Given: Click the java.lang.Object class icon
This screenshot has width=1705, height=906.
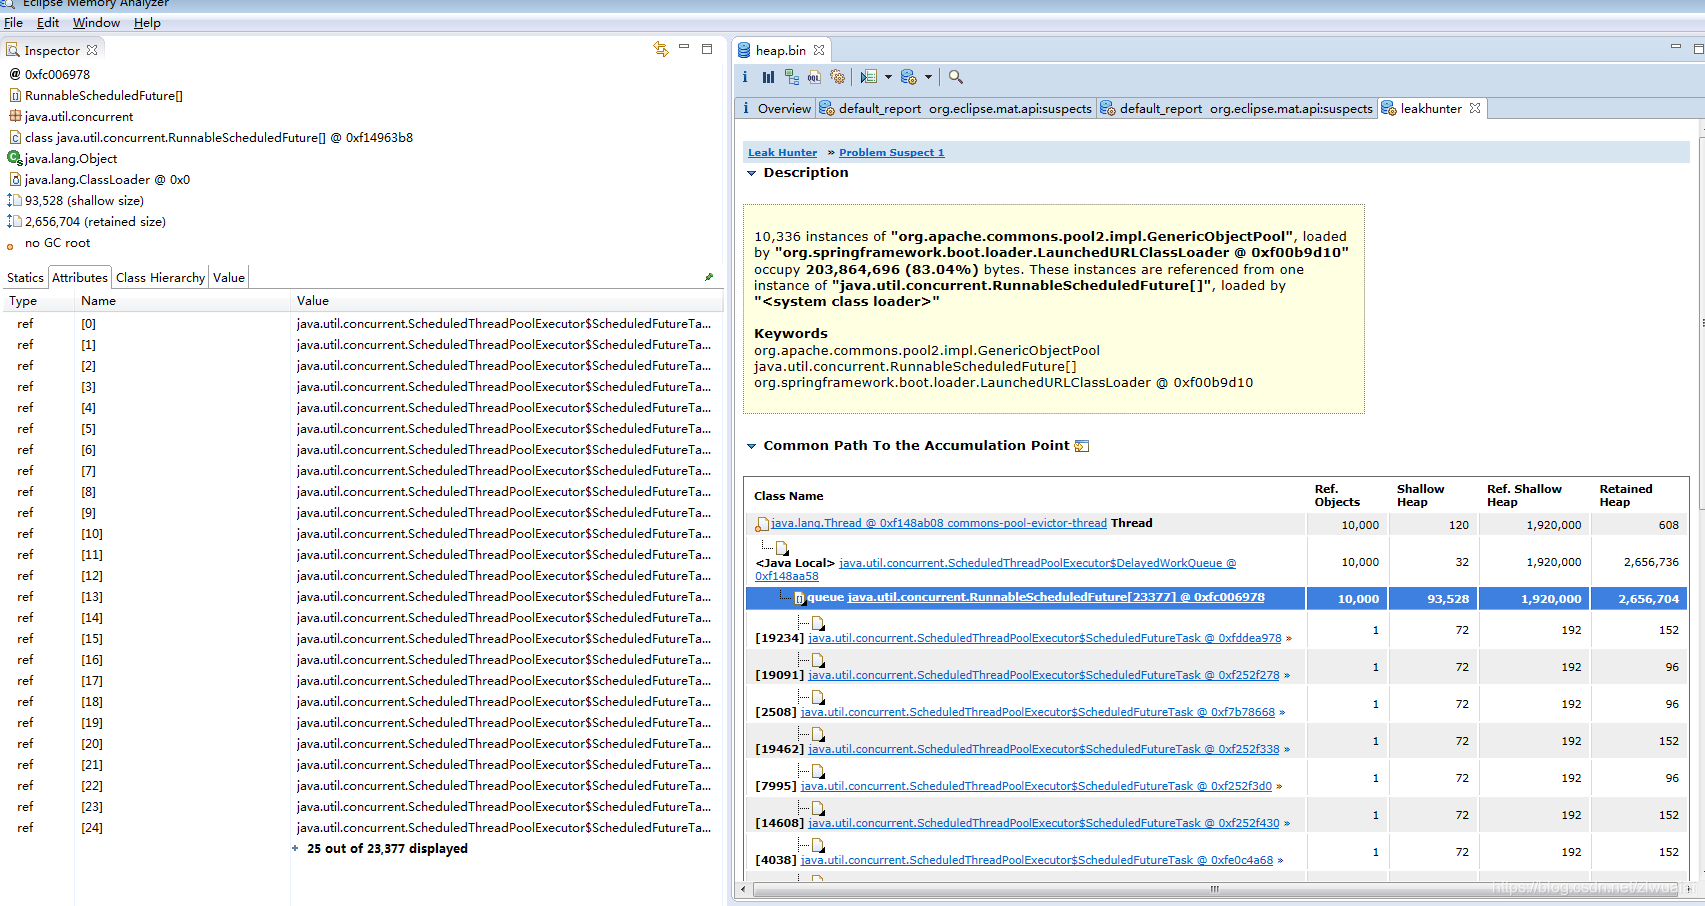Looking at the screenshot, I should point(15,158).
